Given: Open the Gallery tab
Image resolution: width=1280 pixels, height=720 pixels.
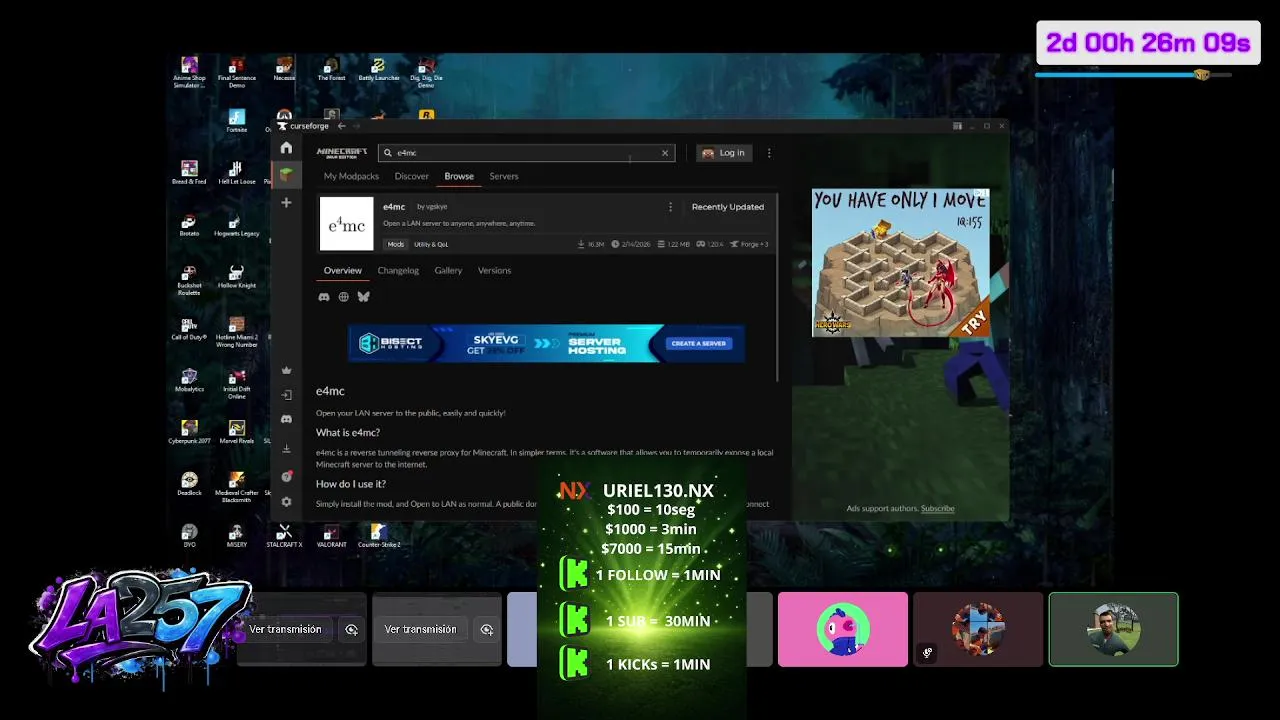Looking at the screenshot, I should tap(448, 270).
